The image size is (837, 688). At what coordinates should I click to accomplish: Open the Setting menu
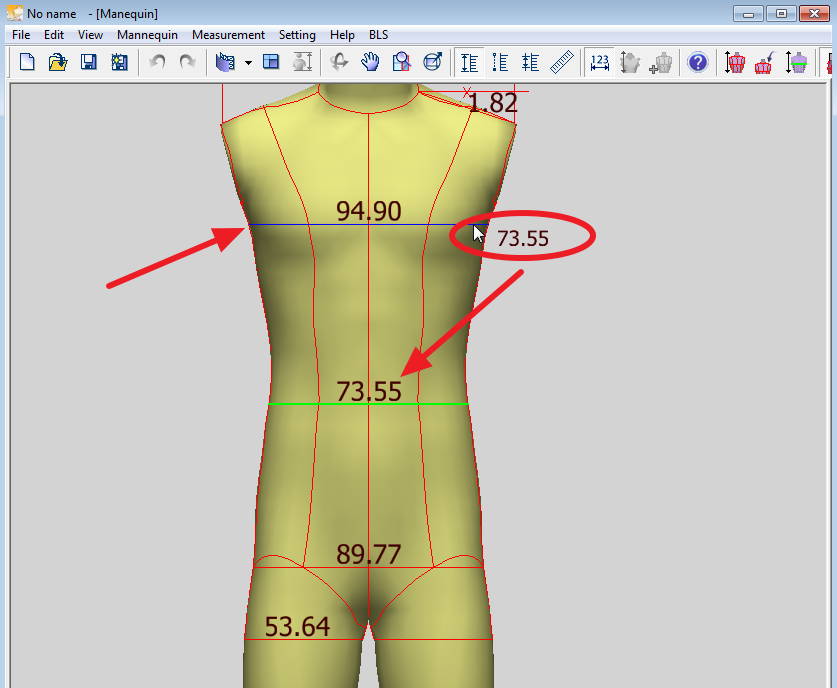(297, 35)
